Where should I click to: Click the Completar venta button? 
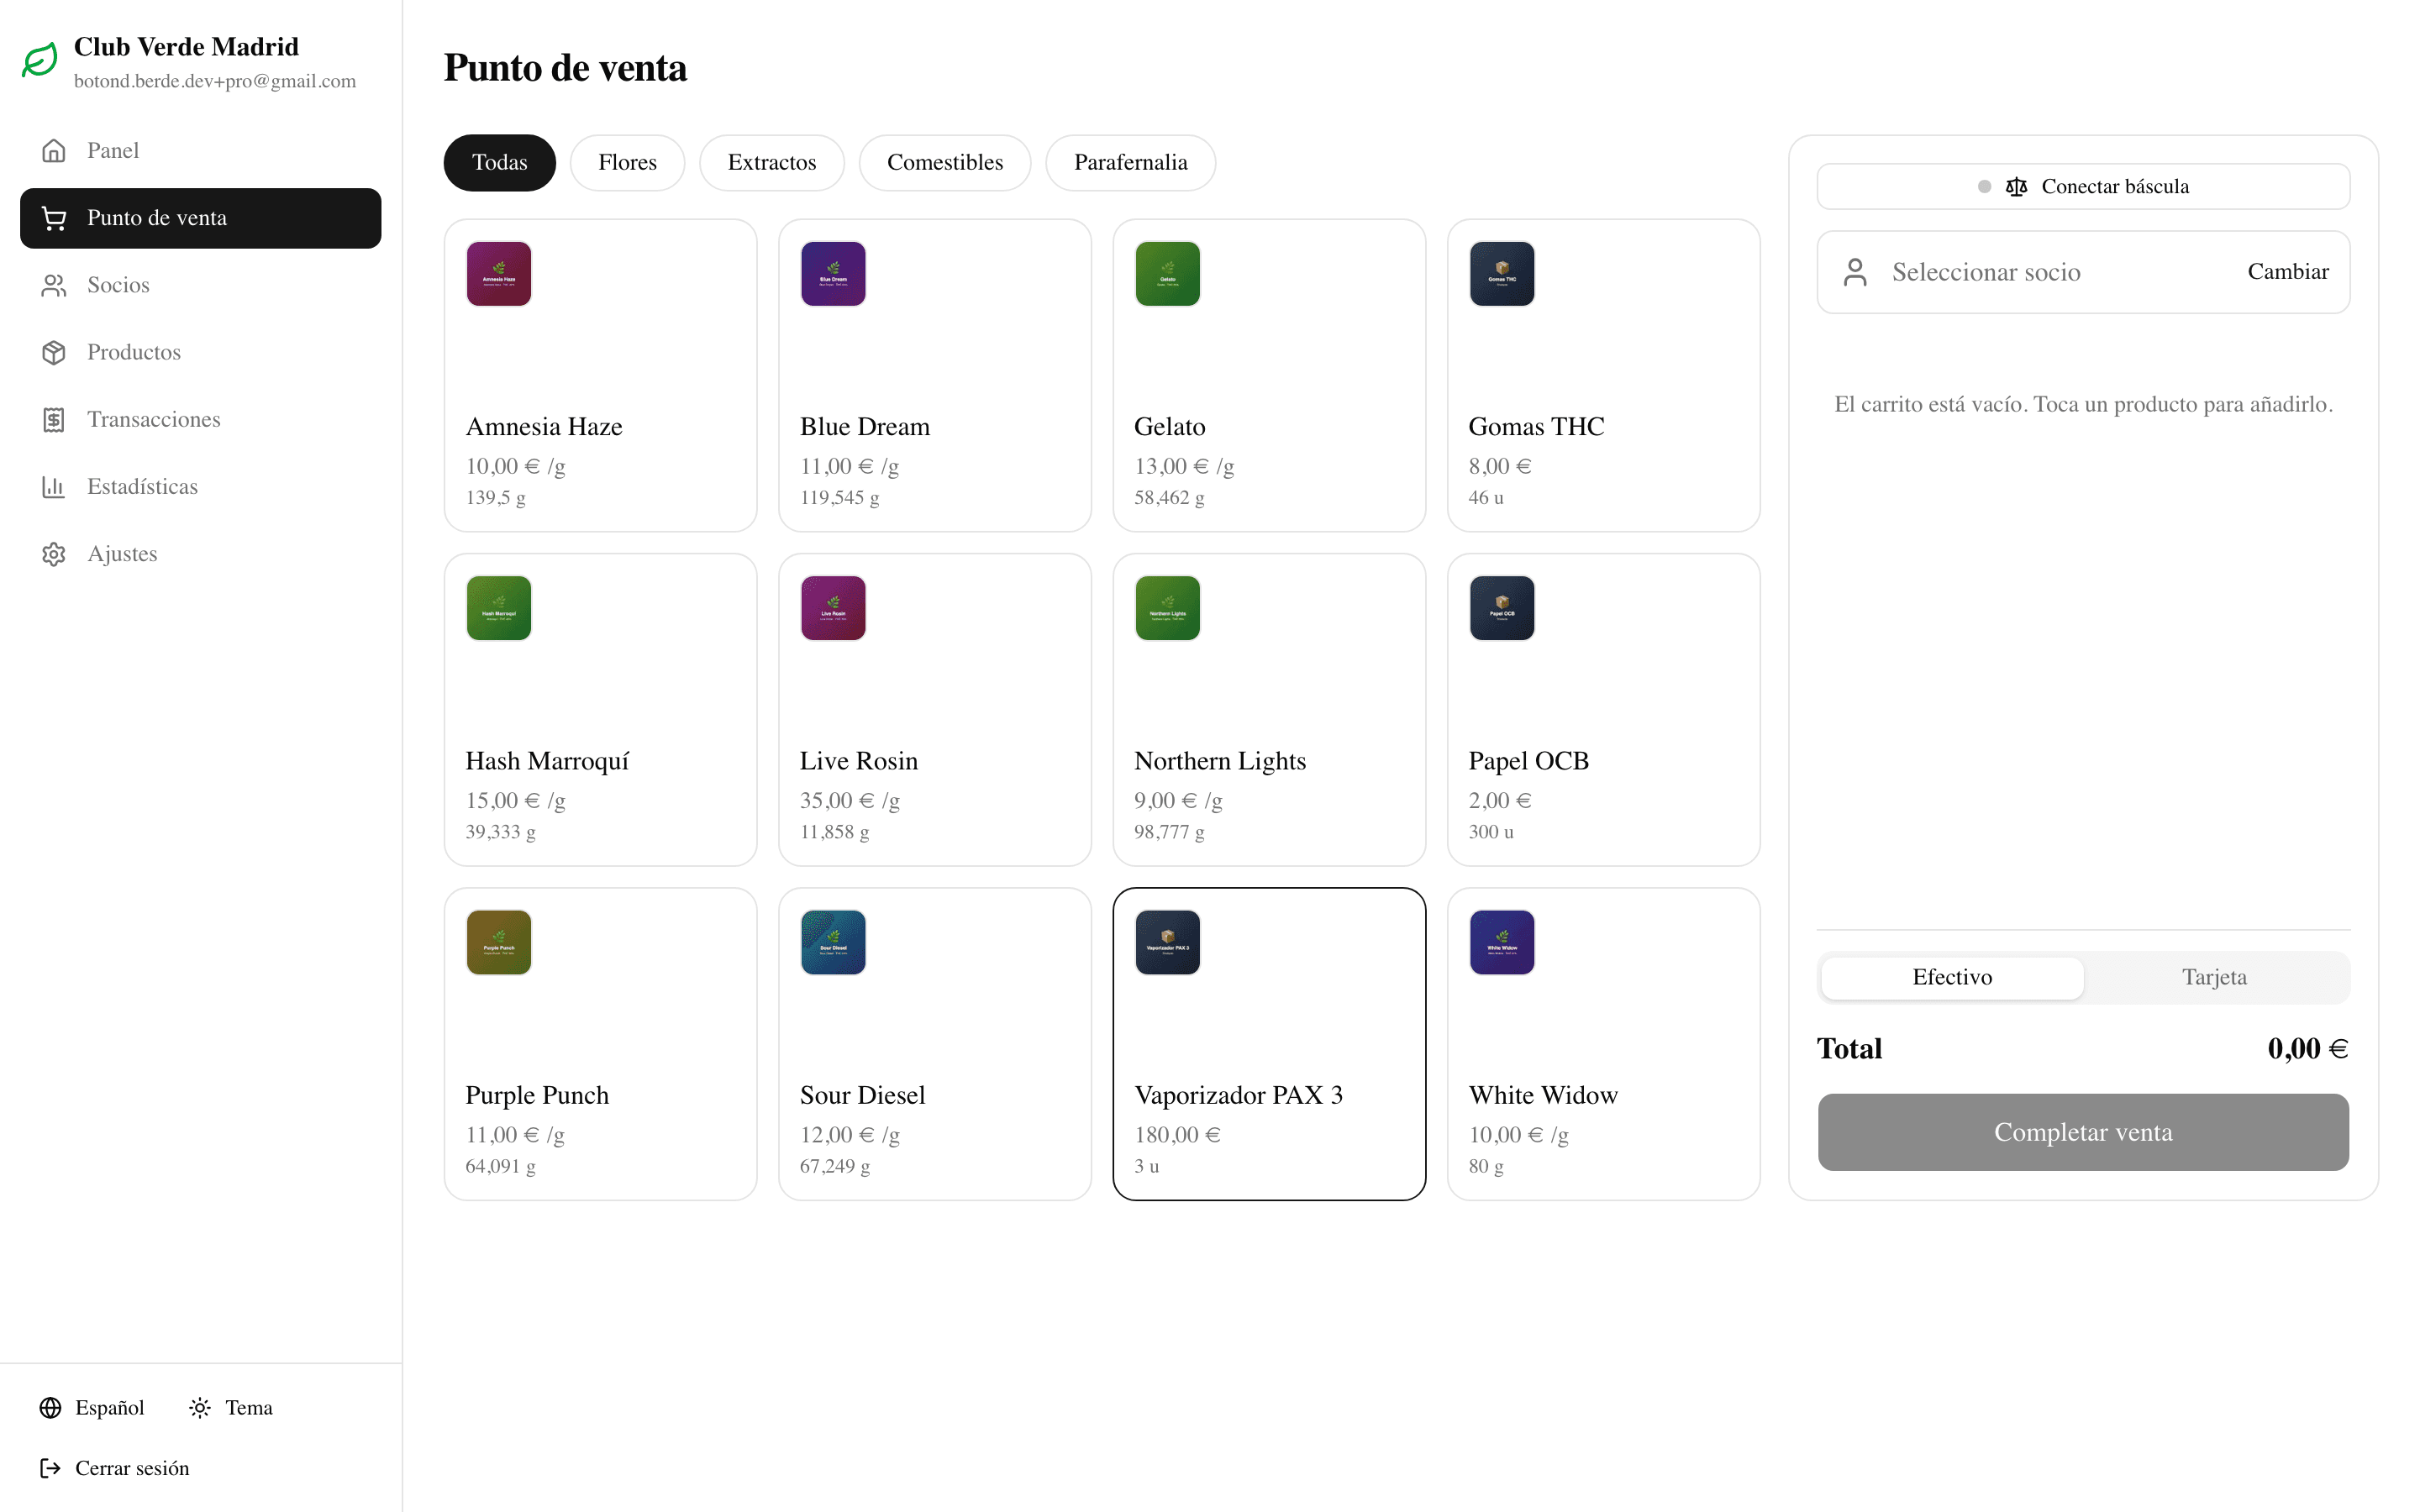click(x=2083, y=1132)
